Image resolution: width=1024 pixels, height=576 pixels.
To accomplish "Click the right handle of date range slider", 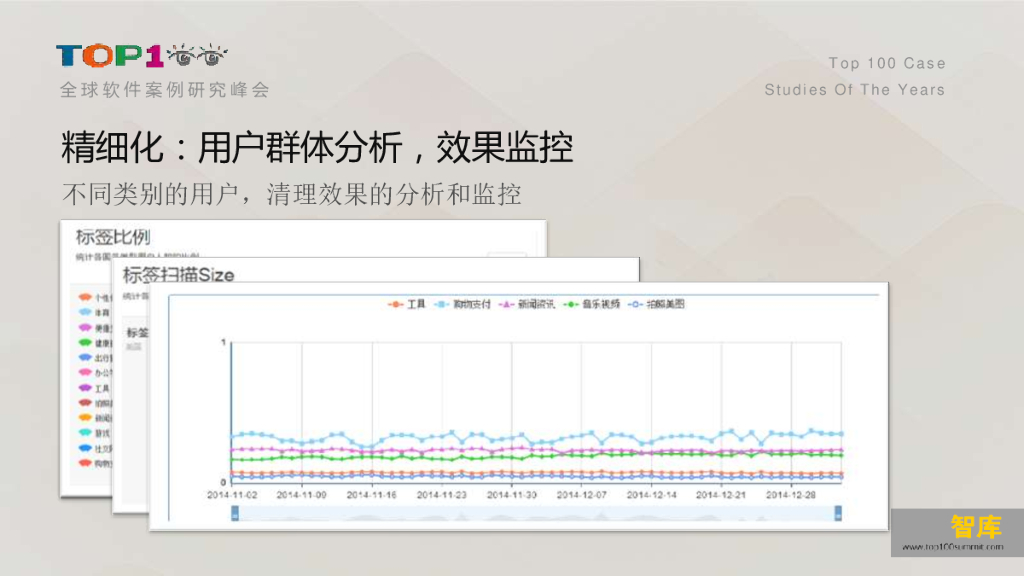I will pos(838,513).
